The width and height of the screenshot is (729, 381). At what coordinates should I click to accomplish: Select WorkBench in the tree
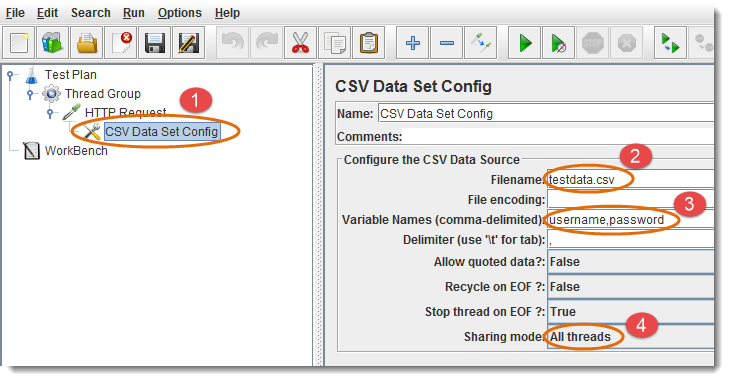tap(76, 151)
